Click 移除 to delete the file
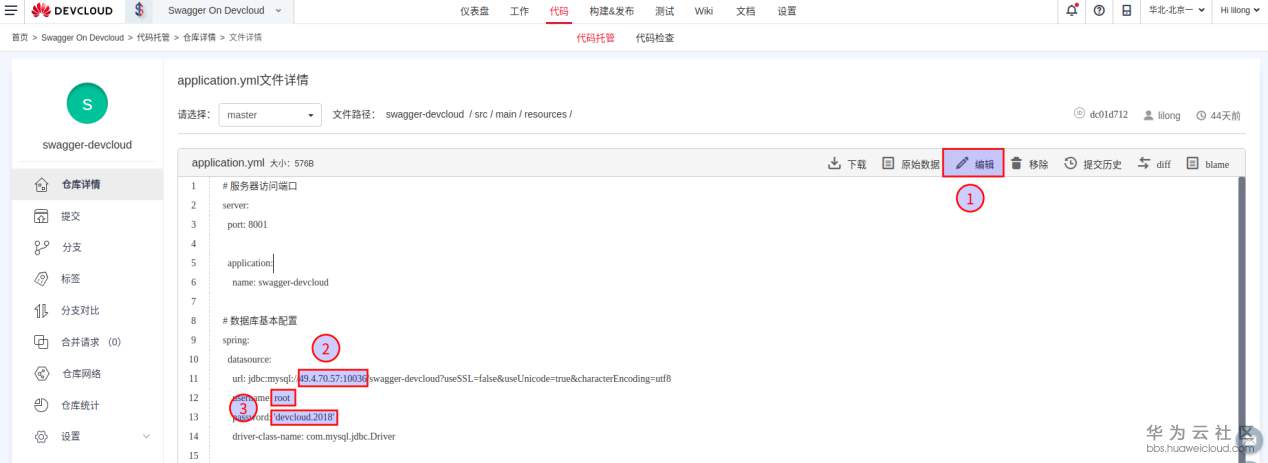This screenshot has width=1268, height=463. pos(1029,164)
